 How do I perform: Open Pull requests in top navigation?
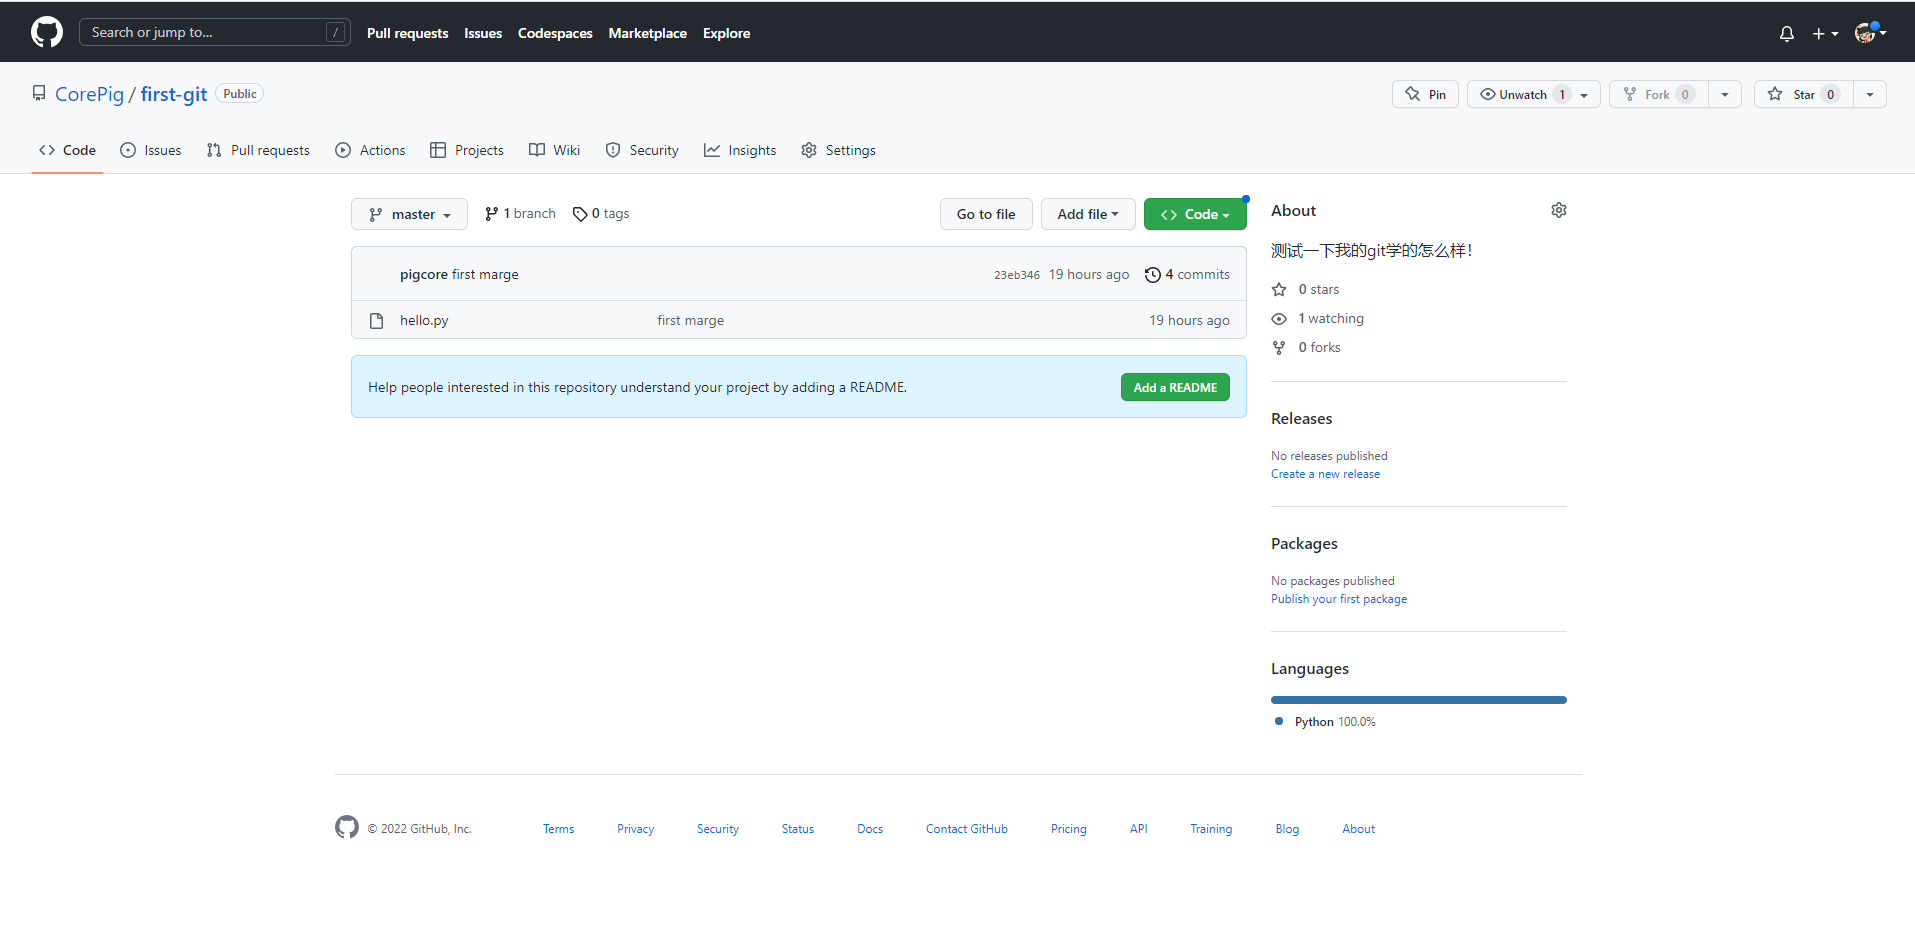[407, 33]
